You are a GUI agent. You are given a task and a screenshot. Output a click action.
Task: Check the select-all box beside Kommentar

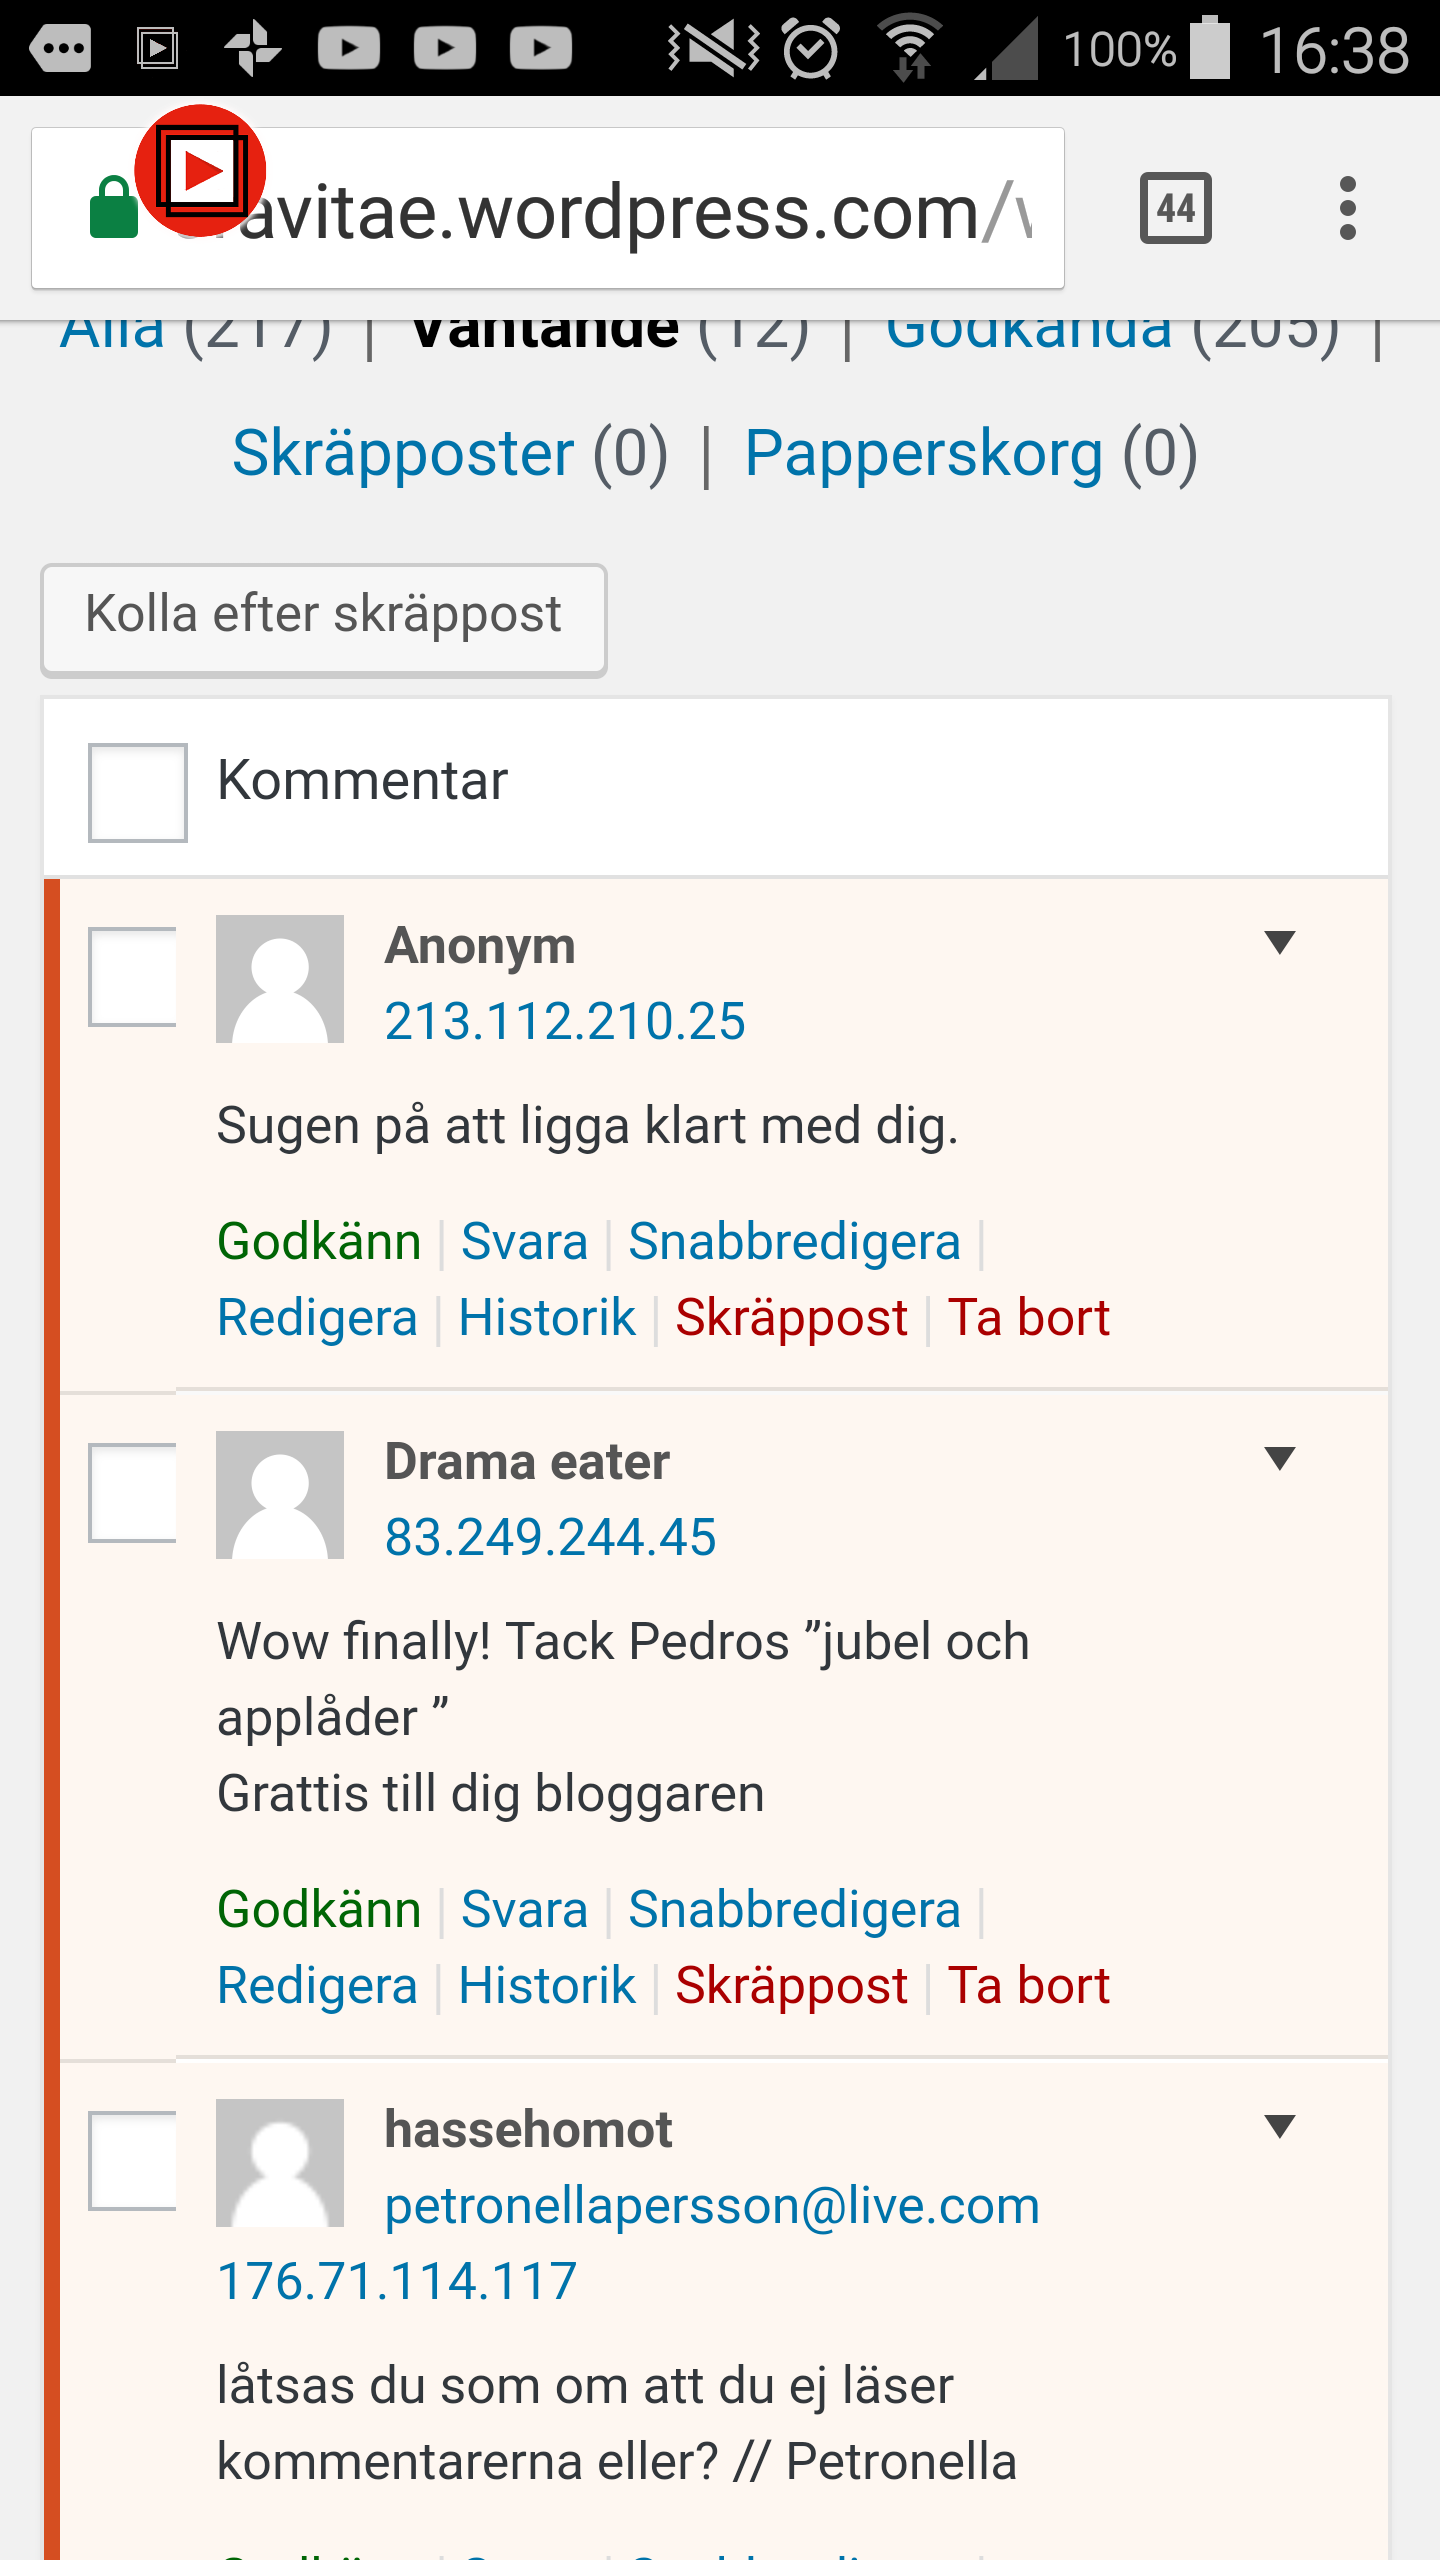(138, 792)
